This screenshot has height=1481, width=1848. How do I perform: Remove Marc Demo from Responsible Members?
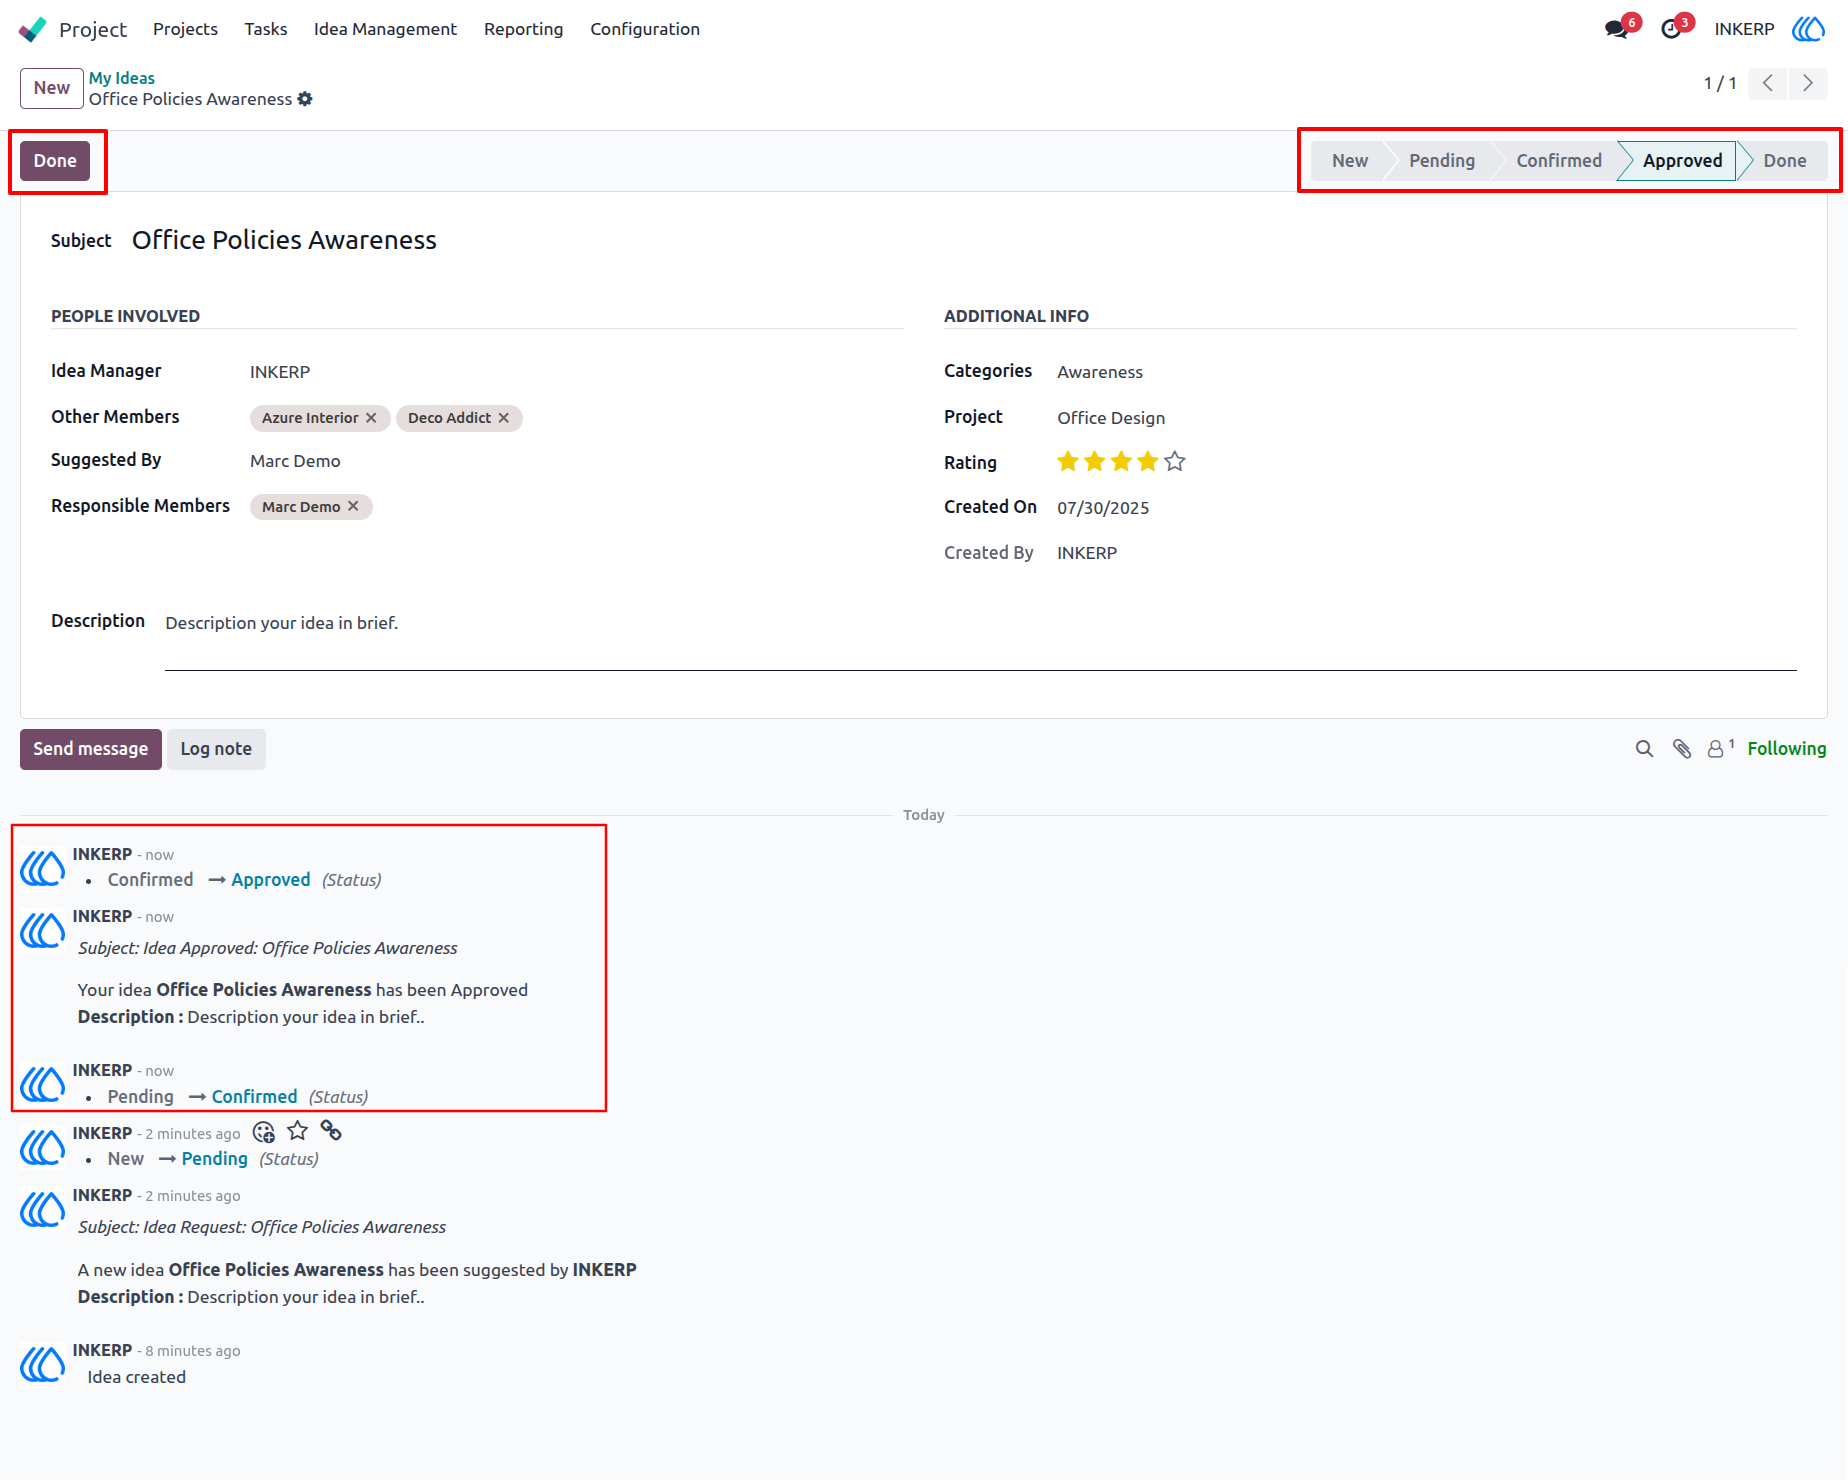pos(353,507)
